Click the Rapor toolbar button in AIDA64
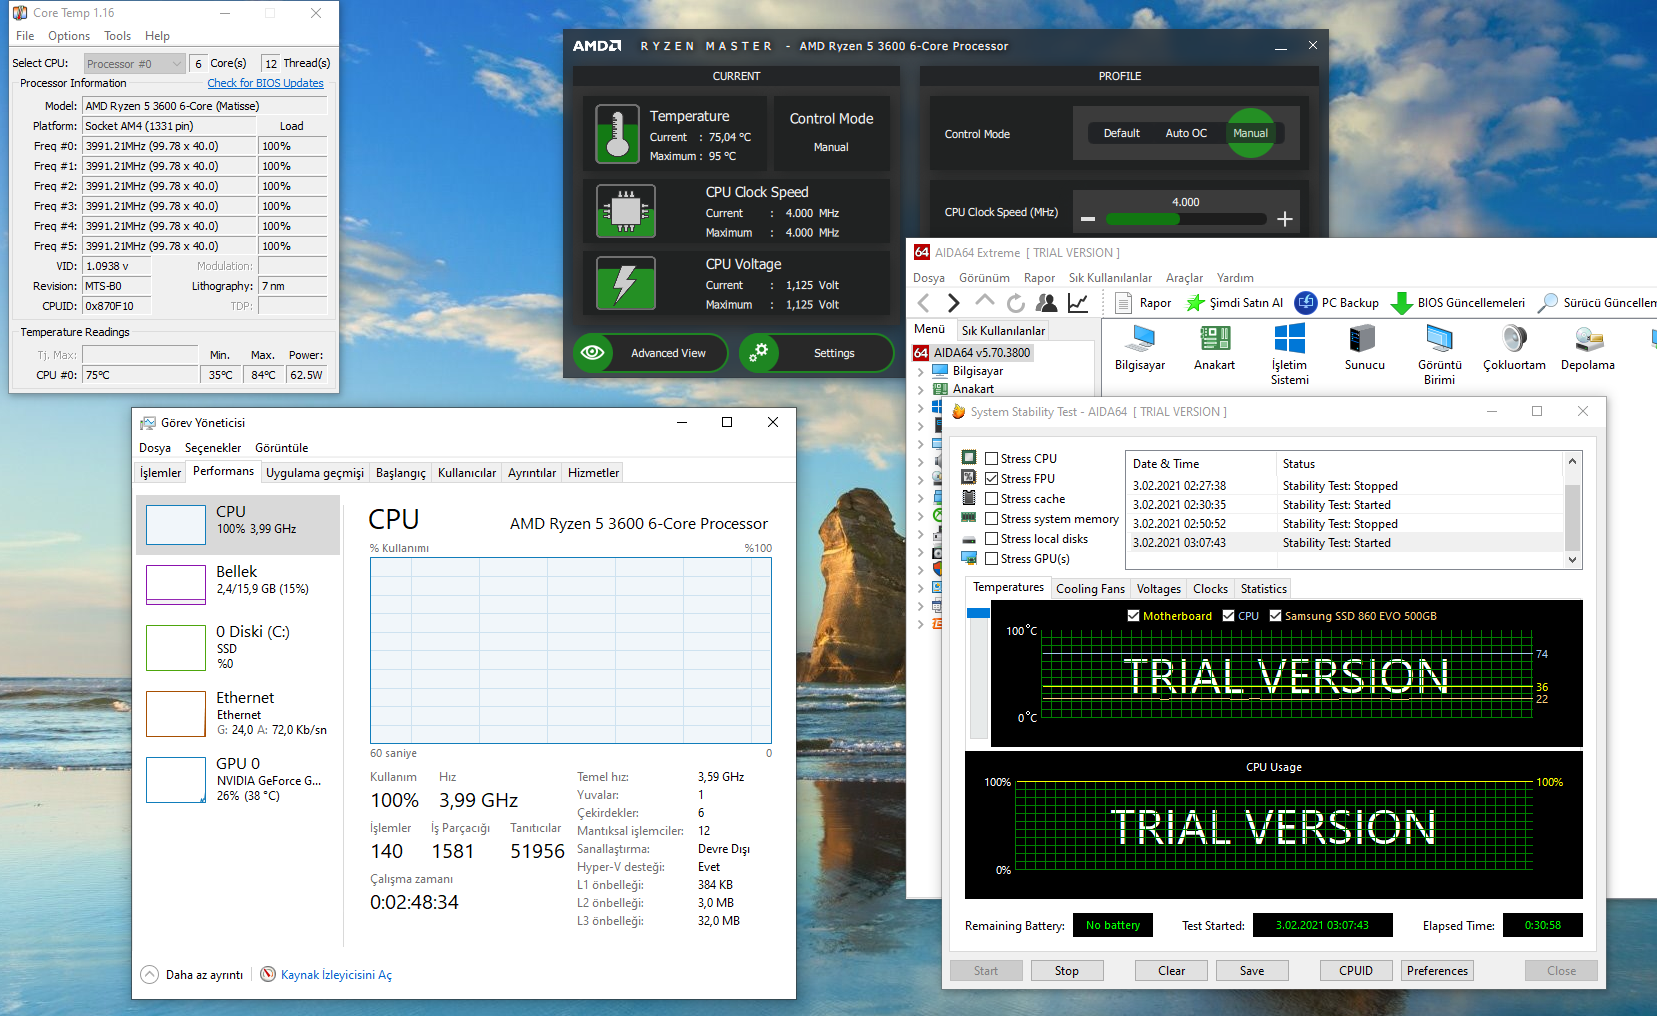 coord(1143,303)
